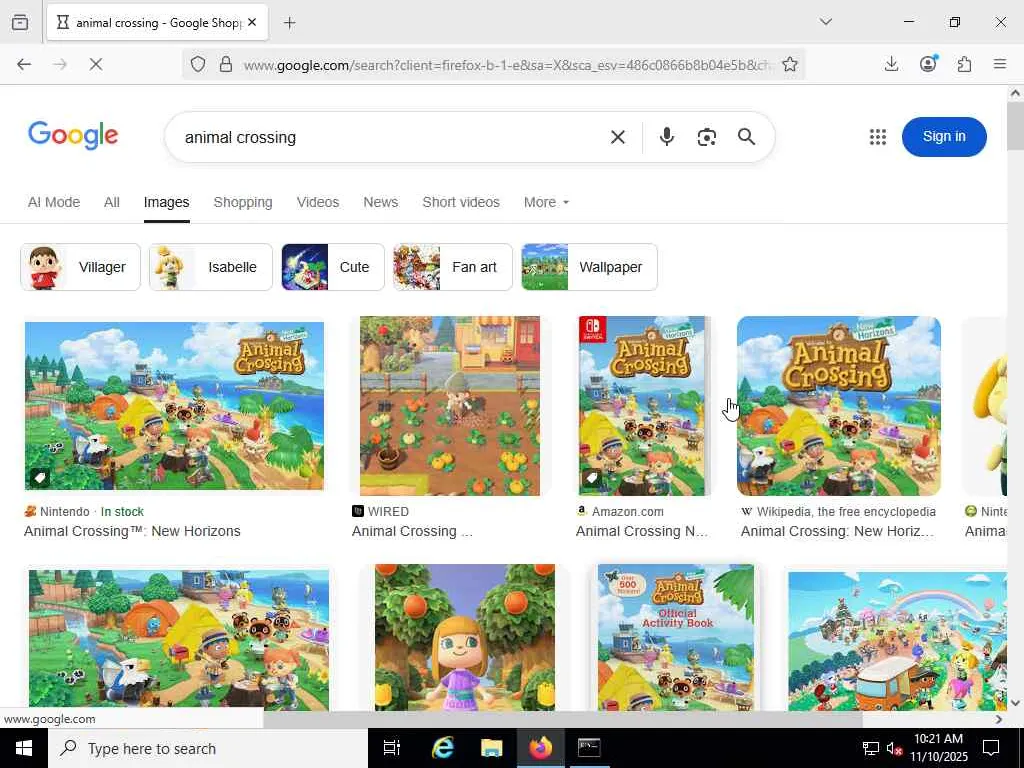This screenshot has width=1024, height=768.
Task: Switch to the Videos tab
Action: point(318,202)
